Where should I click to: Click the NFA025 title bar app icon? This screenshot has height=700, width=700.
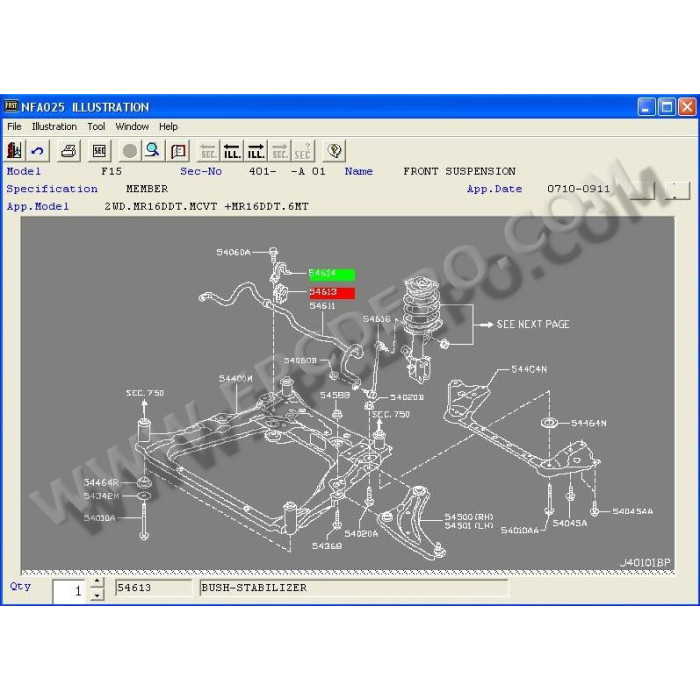click(11, 107)
